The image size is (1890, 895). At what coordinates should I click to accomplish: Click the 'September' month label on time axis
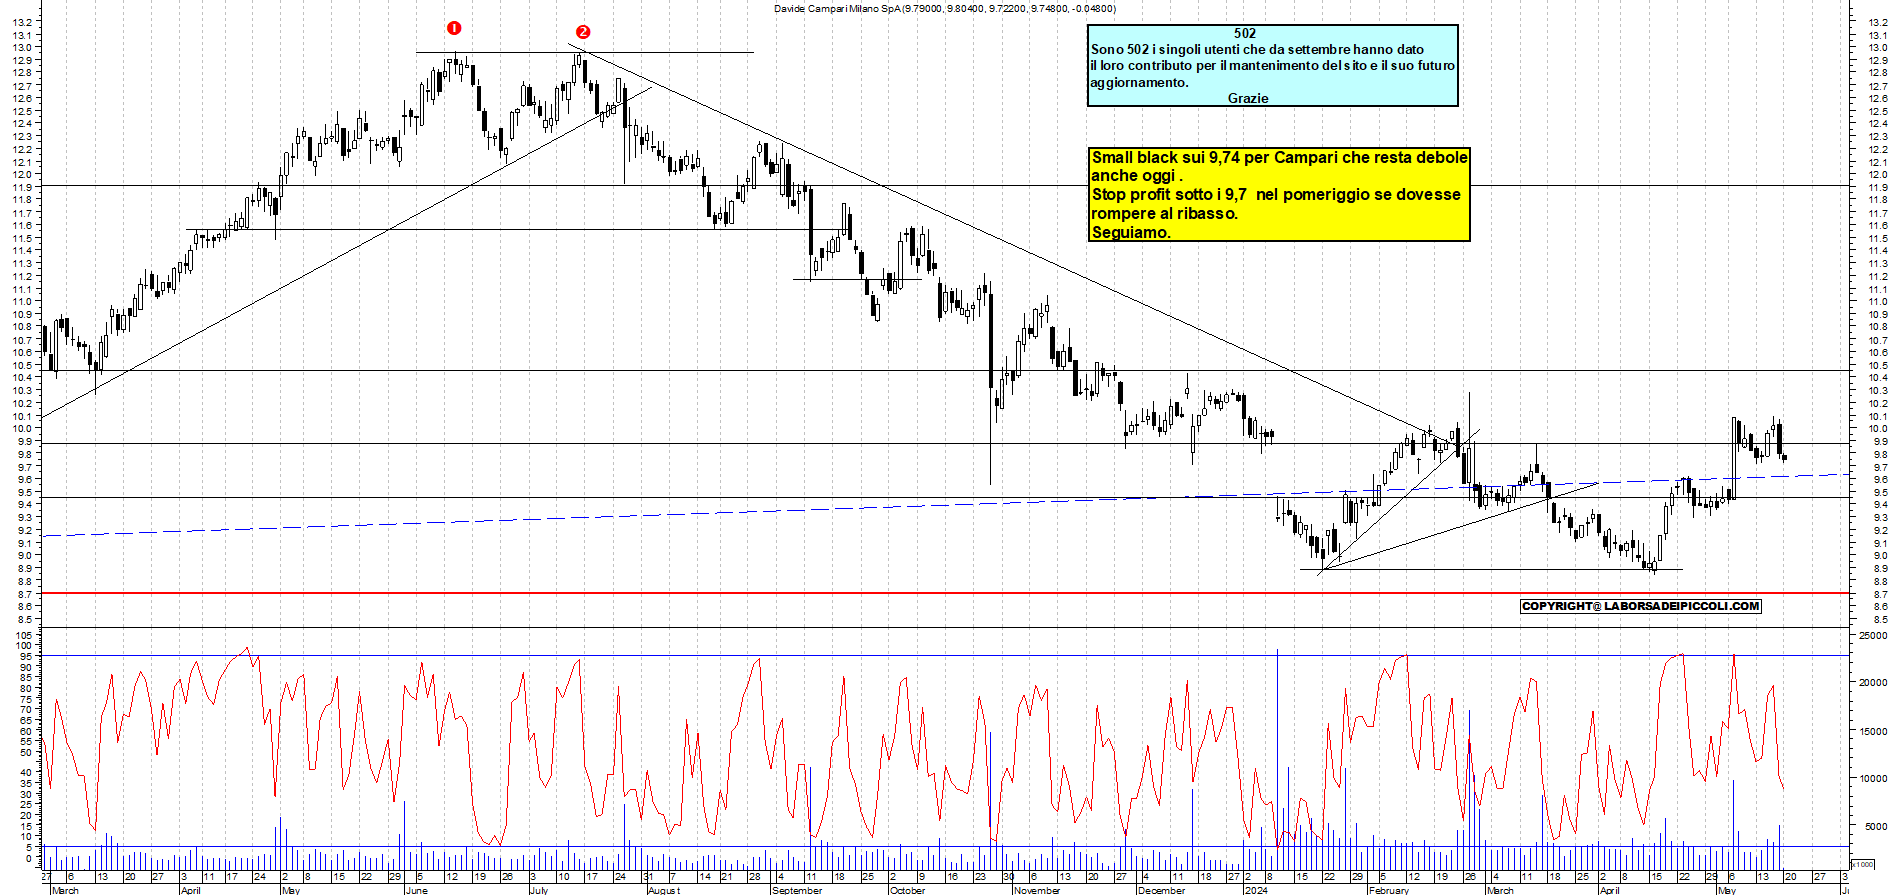pos(797,890)
